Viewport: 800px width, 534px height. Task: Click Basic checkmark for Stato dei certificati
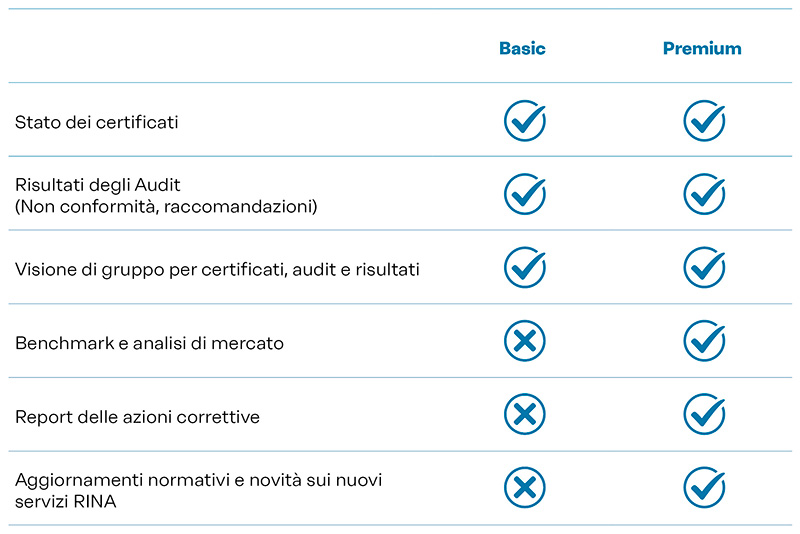tap(523, 121)
